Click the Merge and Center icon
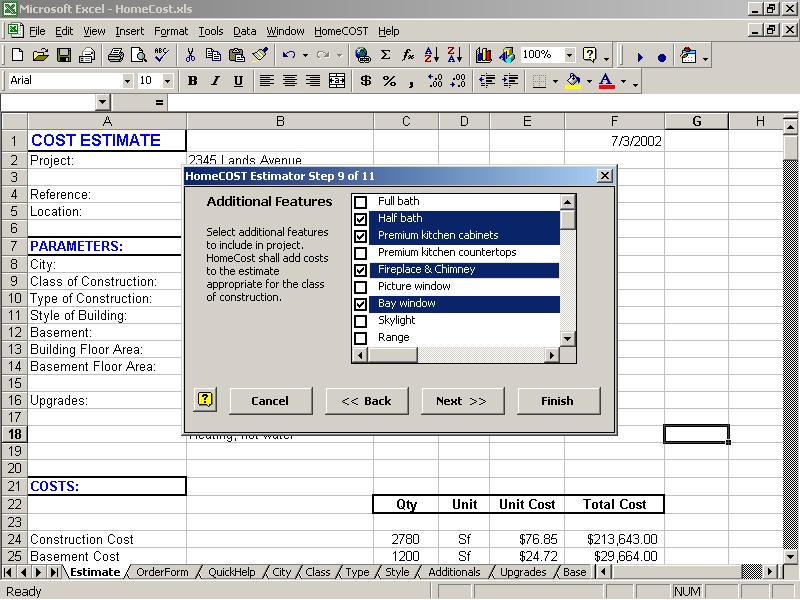Image resolution: width=800 pixels, height=600 pixels. point(337,81)
